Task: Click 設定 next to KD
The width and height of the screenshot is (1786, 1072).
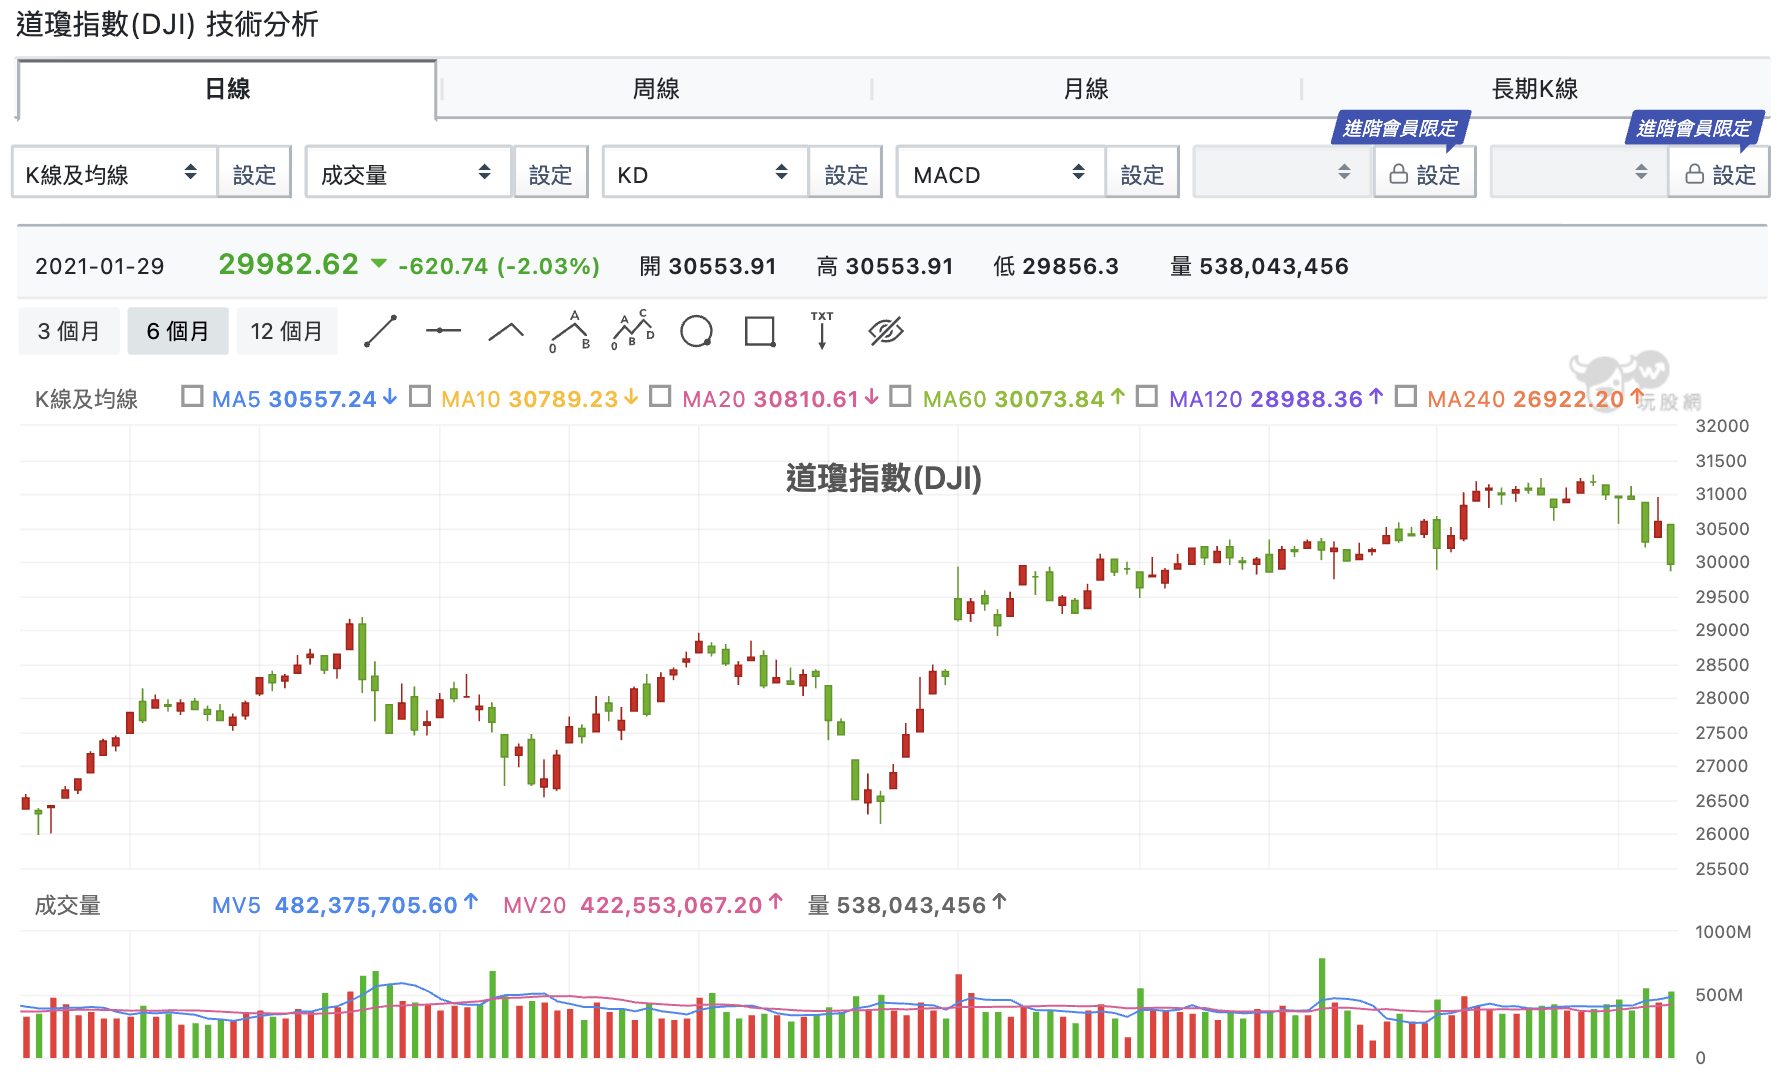Action: pyautogui.click(x=846, y=174)
